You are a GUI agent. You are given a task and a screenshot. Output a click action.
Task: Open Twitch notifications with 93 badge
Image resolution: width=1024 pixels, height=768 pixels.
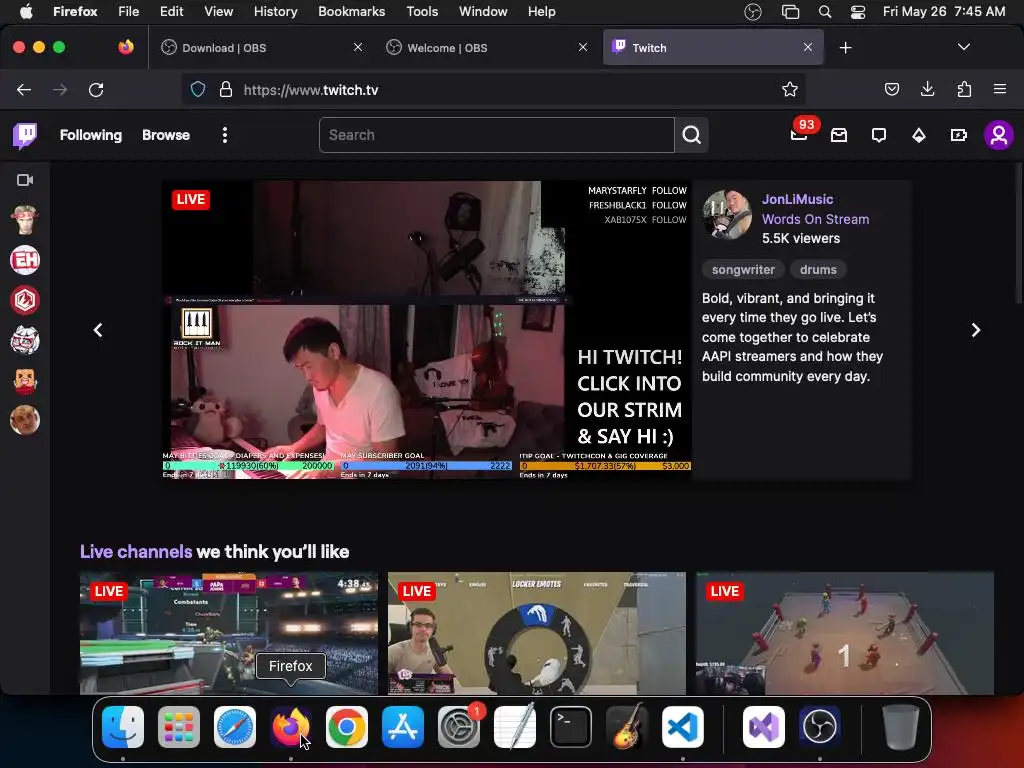(x=799, y=134)
